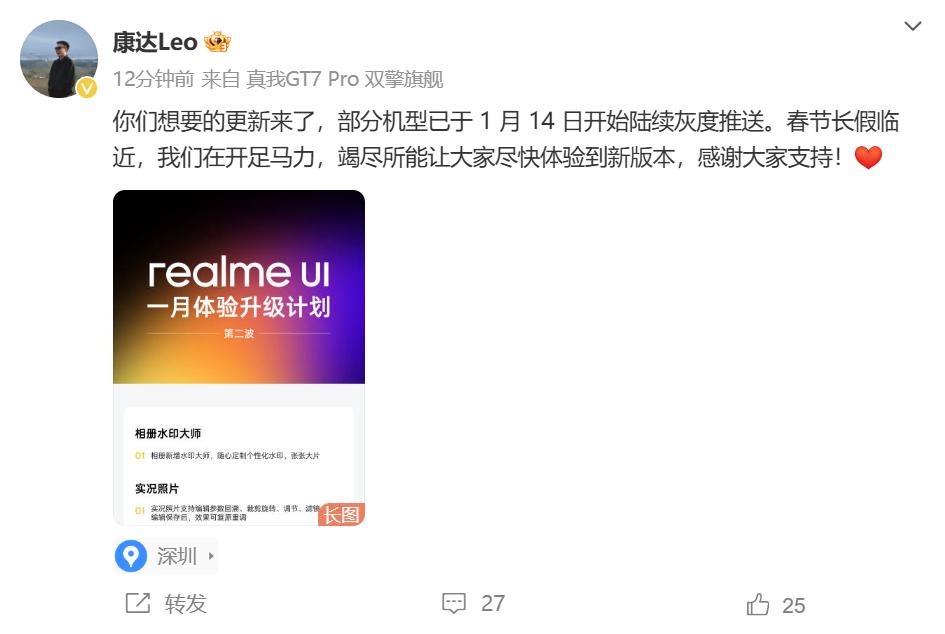Click the crown membership badge icon
945x634 pixels.
pyautogui.click(x=217, y=42)
